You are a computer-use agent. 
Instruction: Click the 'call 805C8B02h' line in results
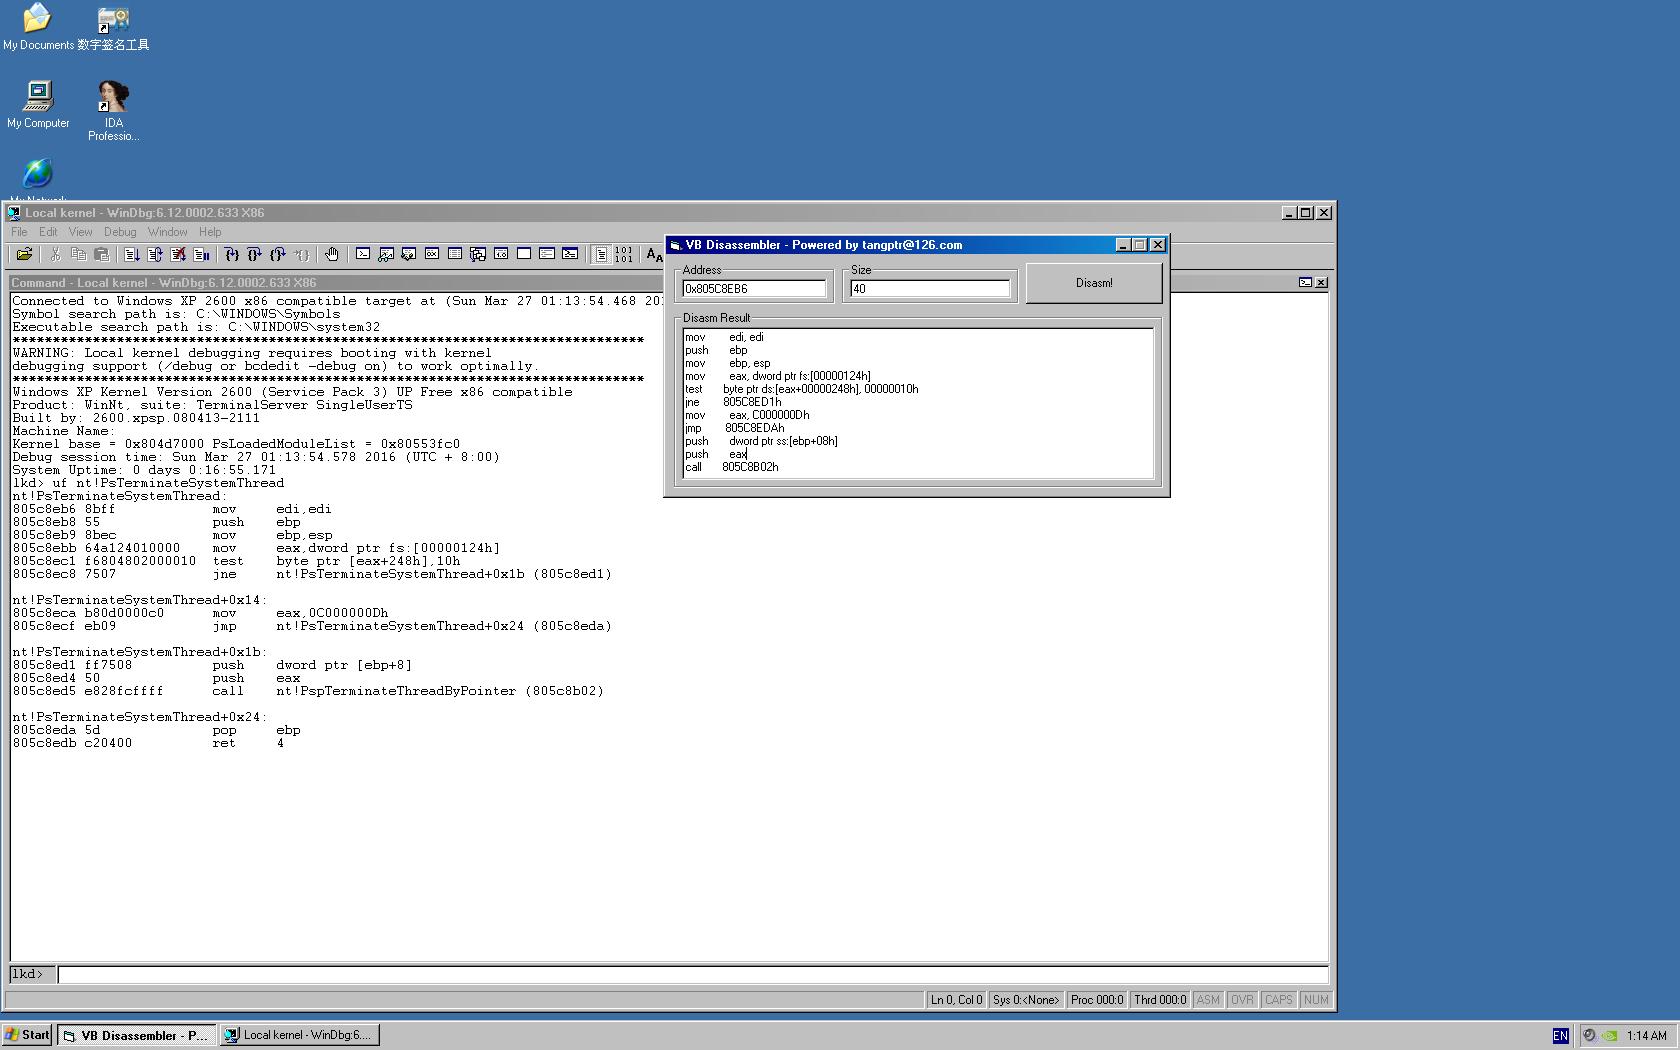tap(732, 467)
